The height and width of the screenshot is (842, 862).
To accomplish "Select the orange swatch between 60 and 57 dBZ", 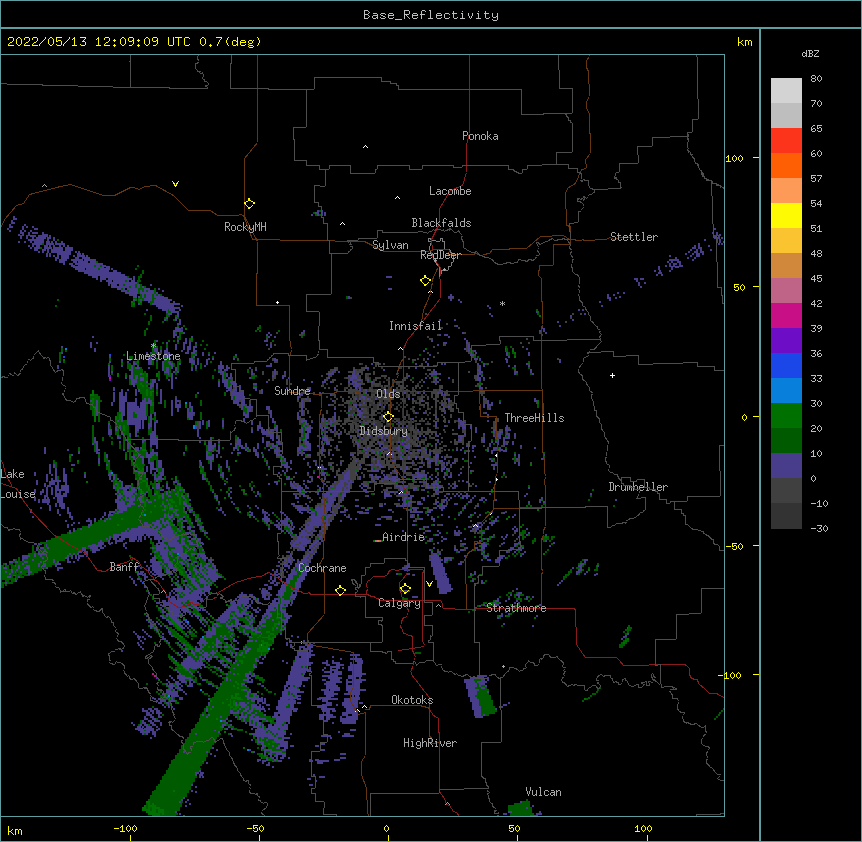I will 786,165.
